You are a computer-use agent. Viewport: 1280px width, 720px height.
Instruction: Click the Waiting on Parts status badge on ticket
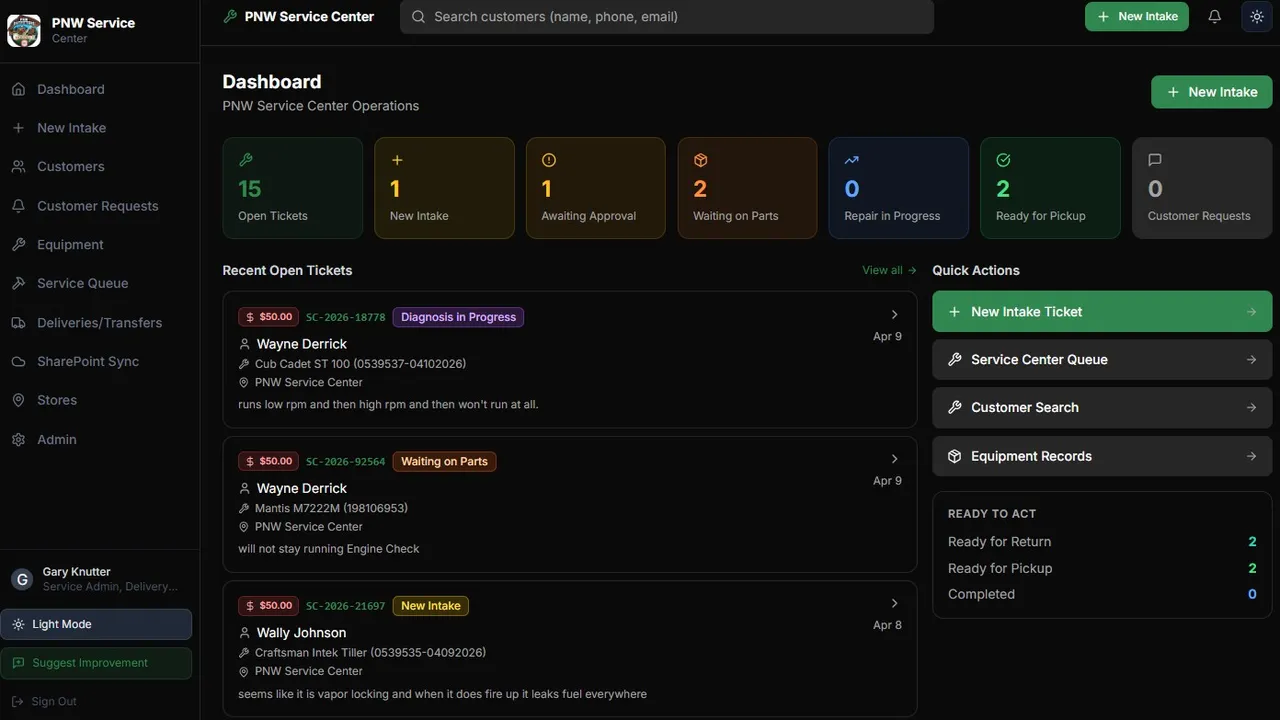[444, 461]
